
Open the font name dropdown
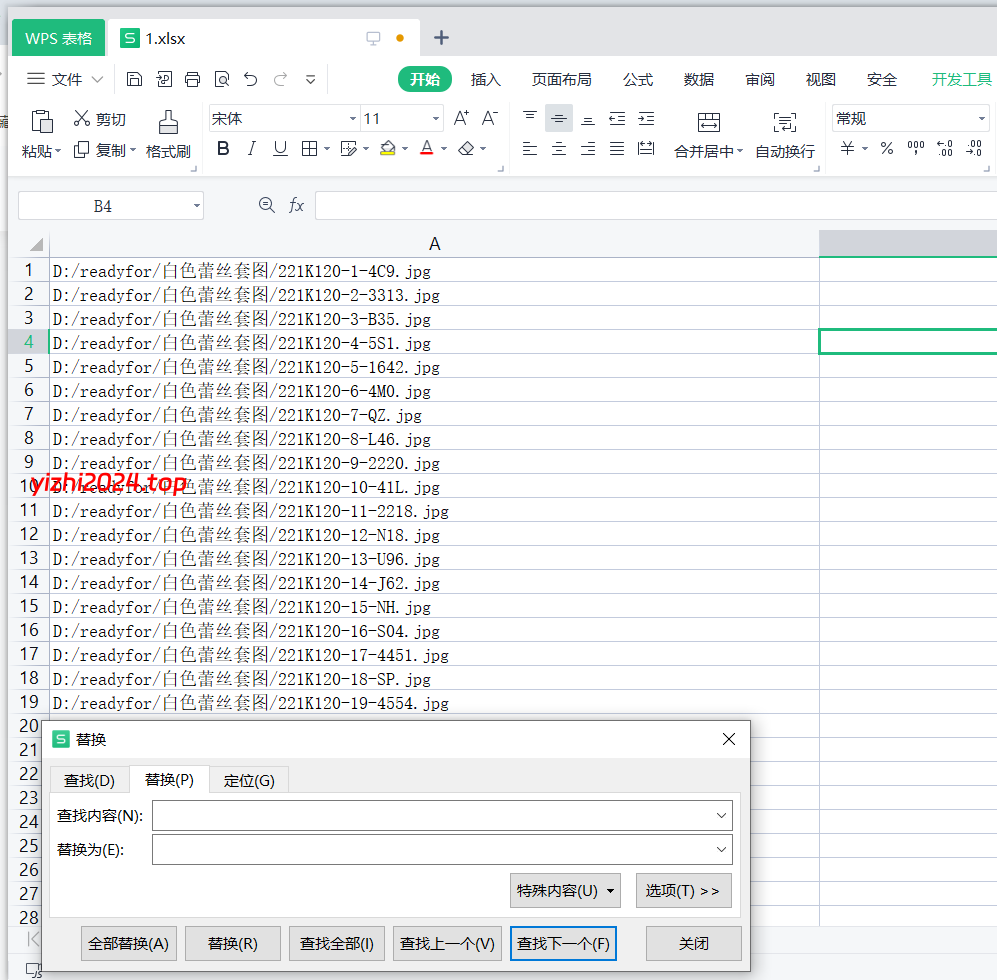pyautogui.click(x=352, y=119)
